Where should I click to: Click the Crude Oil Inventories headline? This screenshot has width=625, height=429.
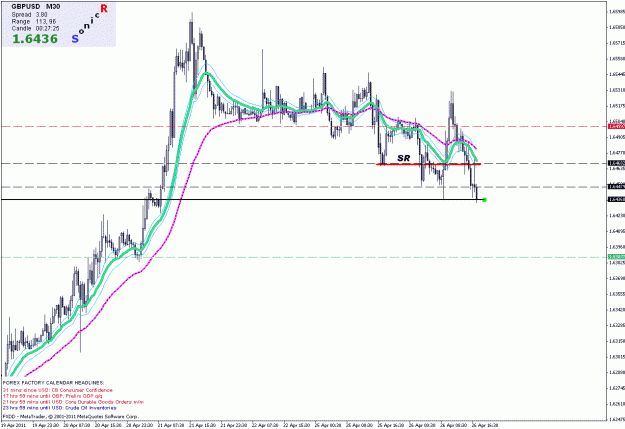coord(59,408)
